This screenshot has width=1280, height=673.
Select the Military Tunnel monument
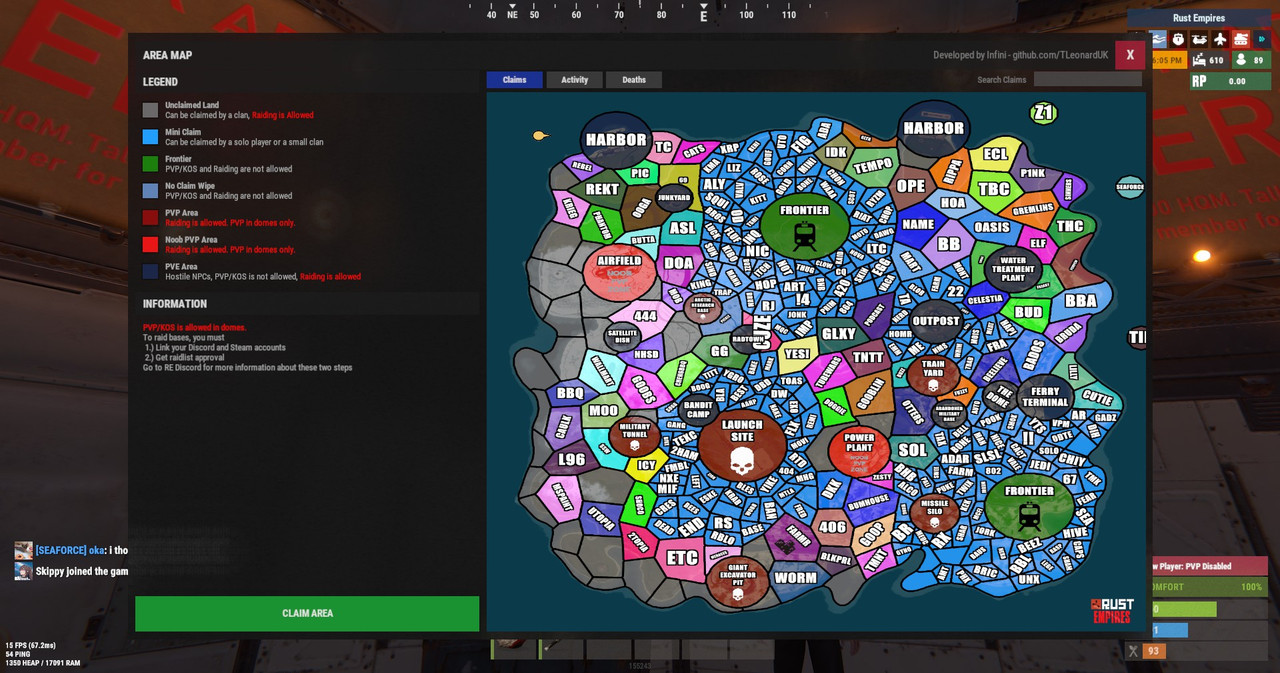point(634,435)
